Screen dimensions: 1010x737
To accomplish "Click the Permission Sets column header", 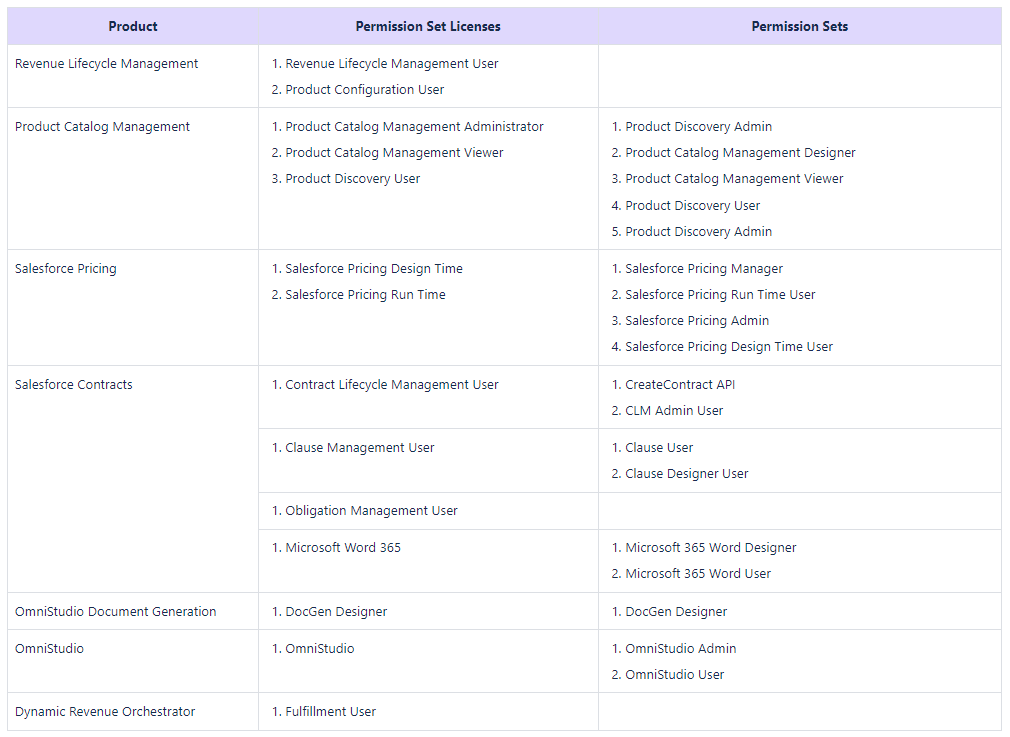I will coord(799,26).
